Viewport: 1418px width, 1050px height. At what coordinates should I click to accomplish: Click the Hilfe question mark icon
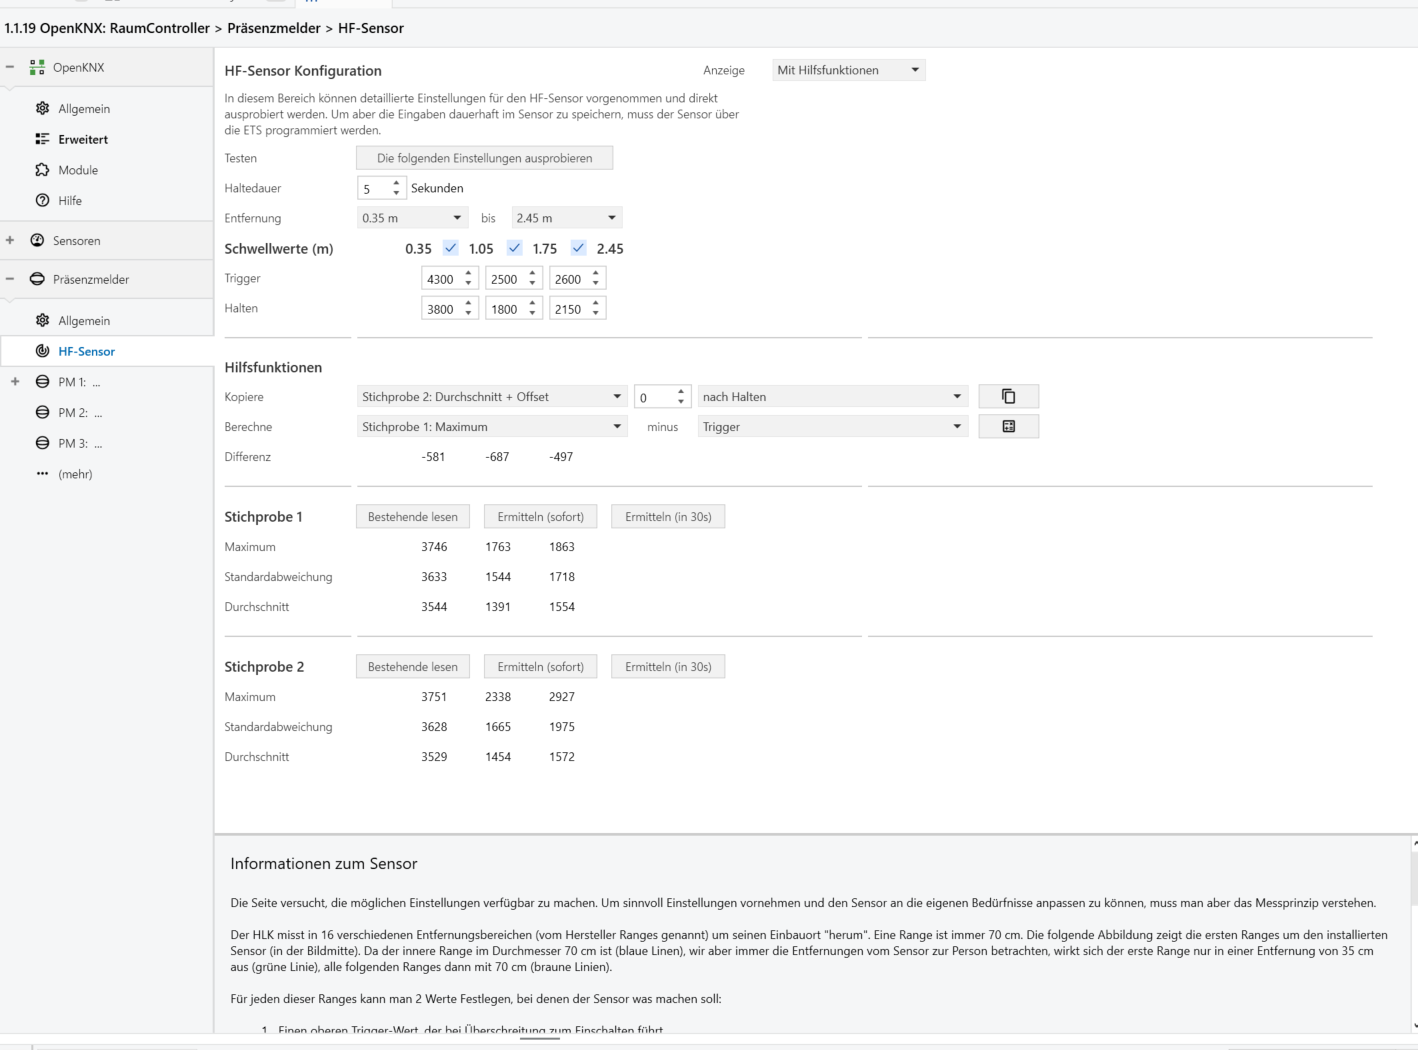click(x=42, y=200)
